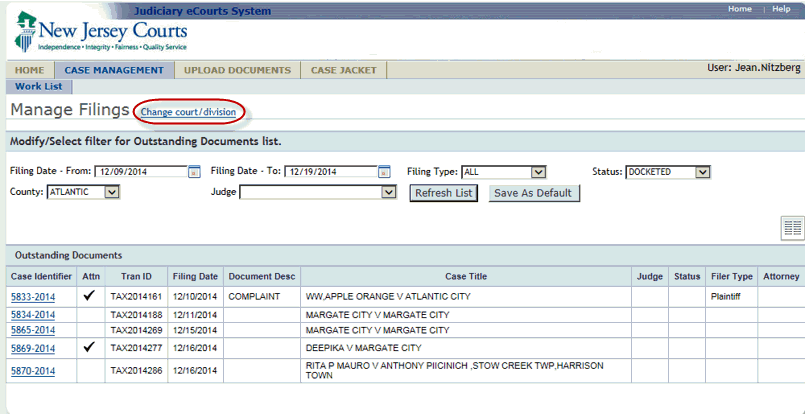Expand the County dropdown showing ATLANTIC
The height and width of the screenshot is (414, 805).
pyautogui.click(x=111, y=192)
